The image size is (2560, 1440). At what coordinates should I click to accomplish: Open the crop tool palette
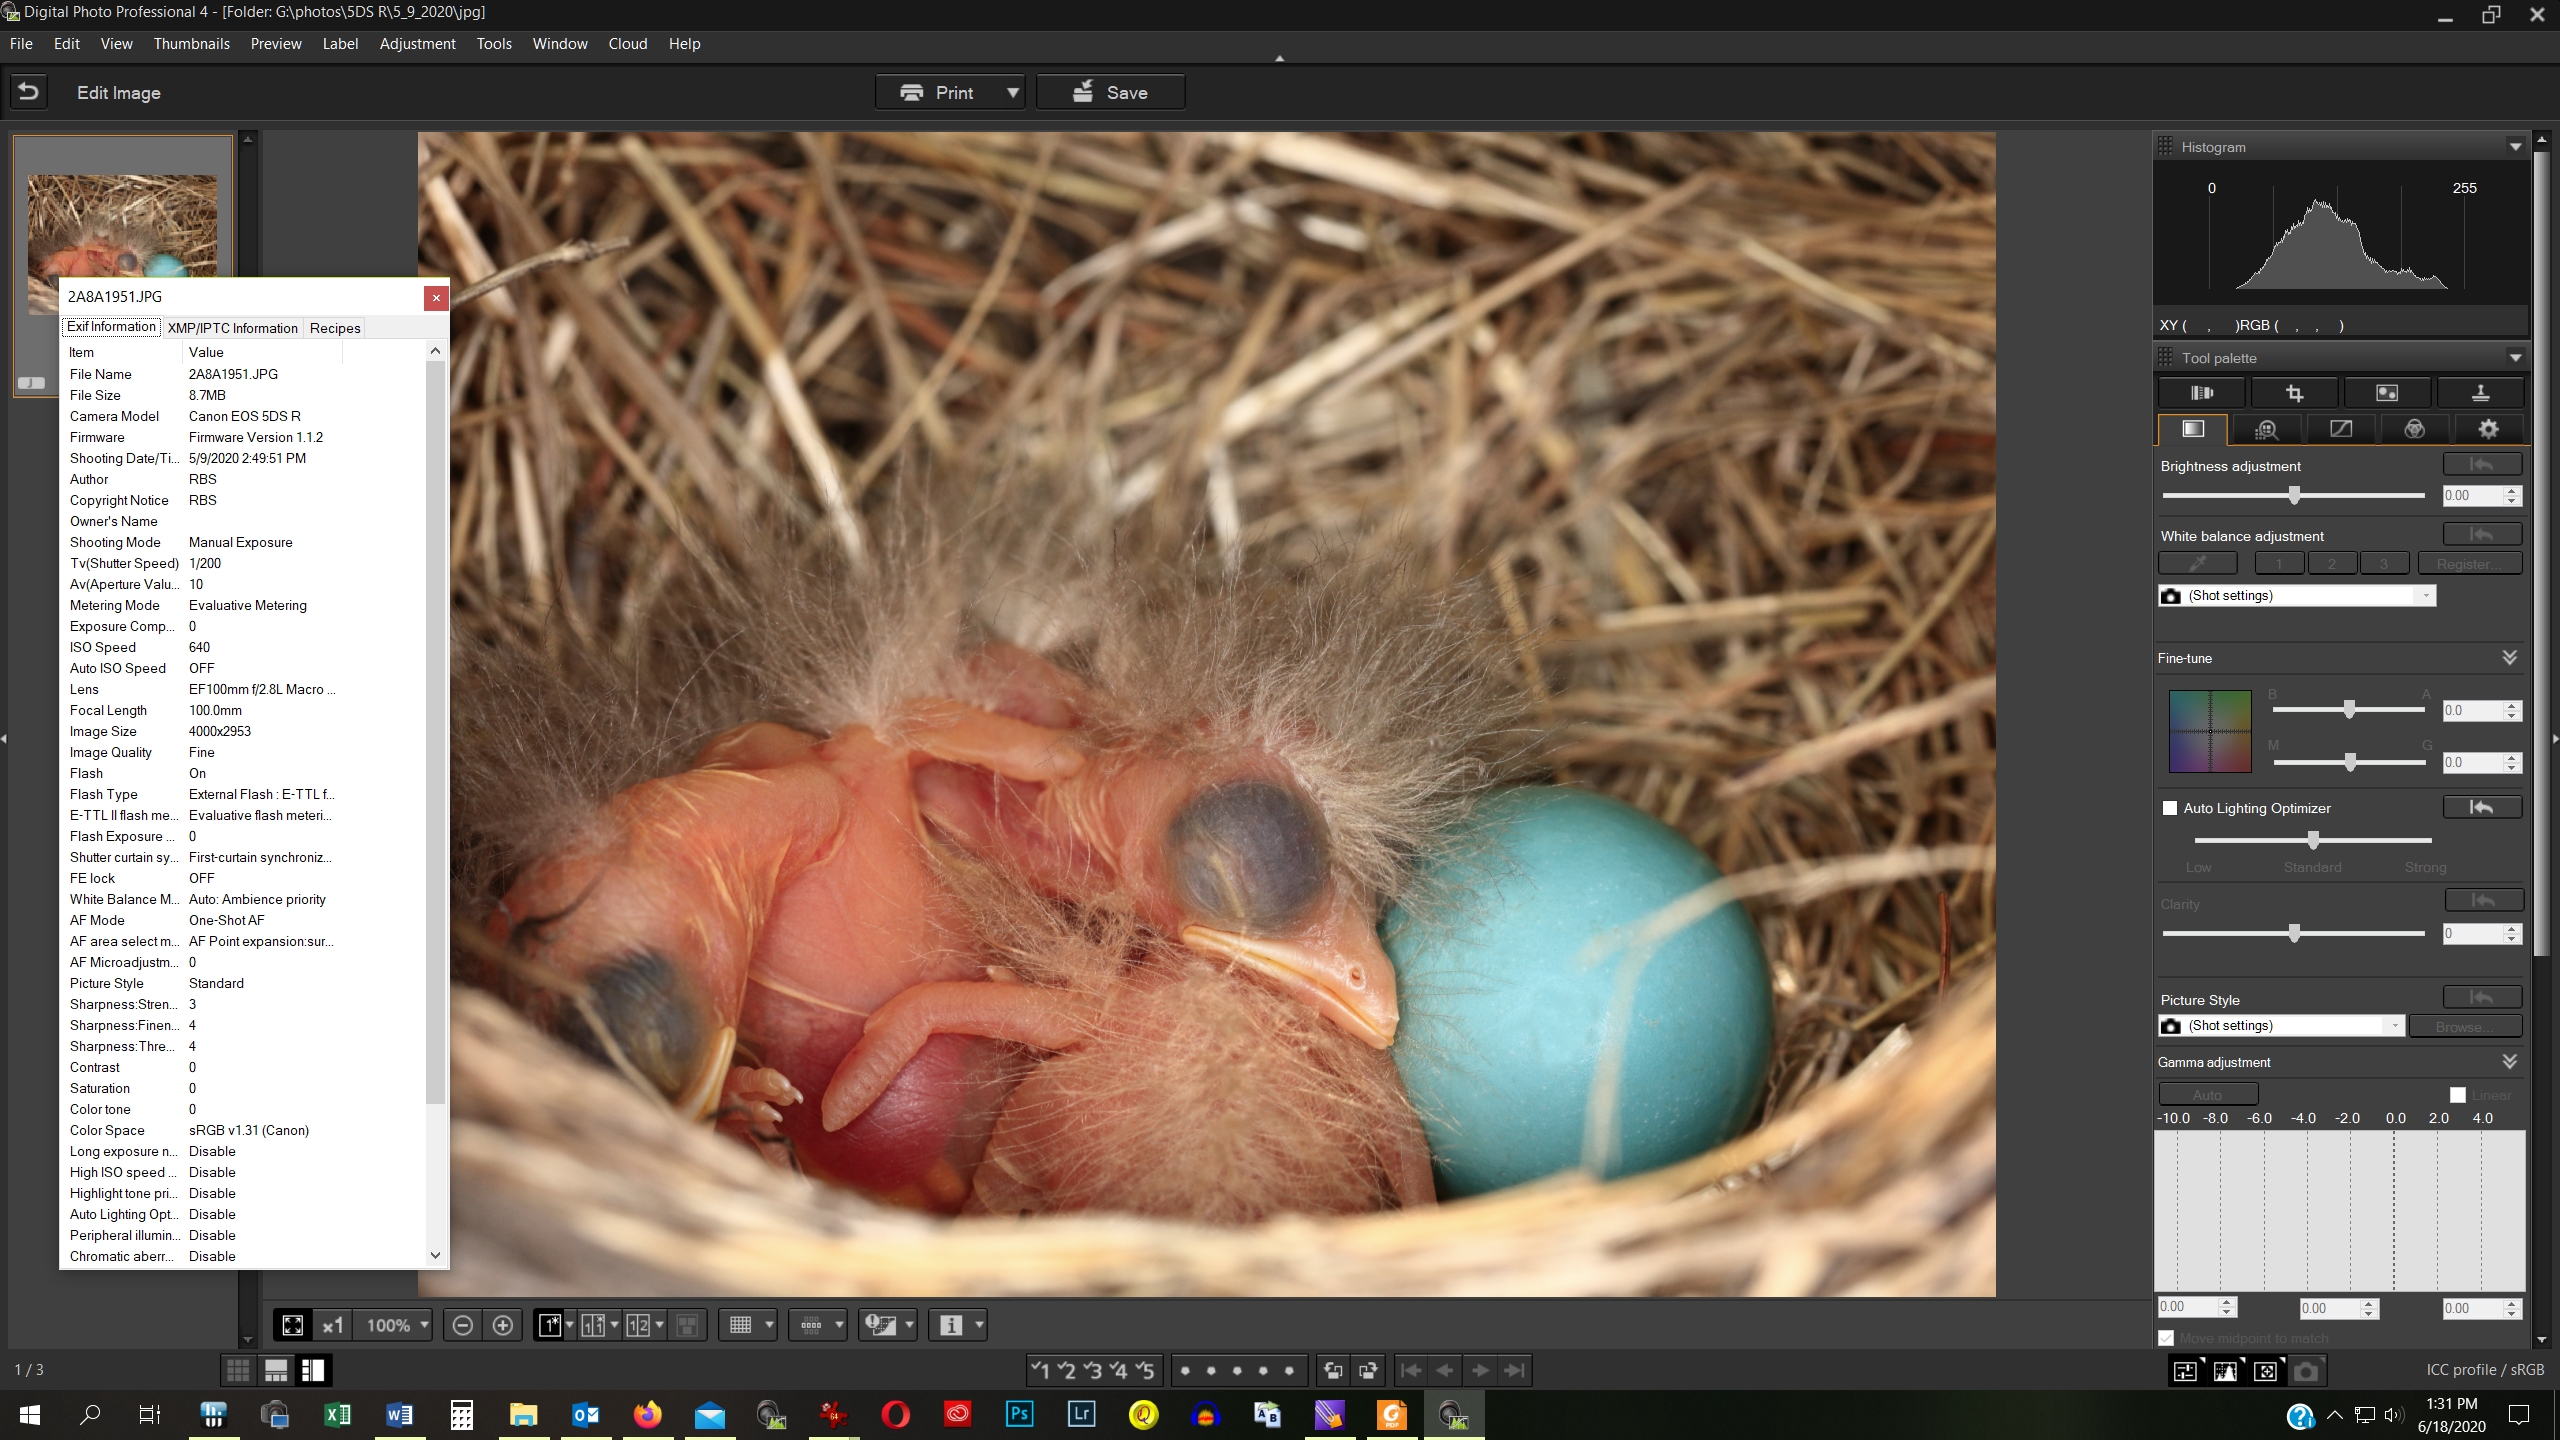pos(2294,393)
